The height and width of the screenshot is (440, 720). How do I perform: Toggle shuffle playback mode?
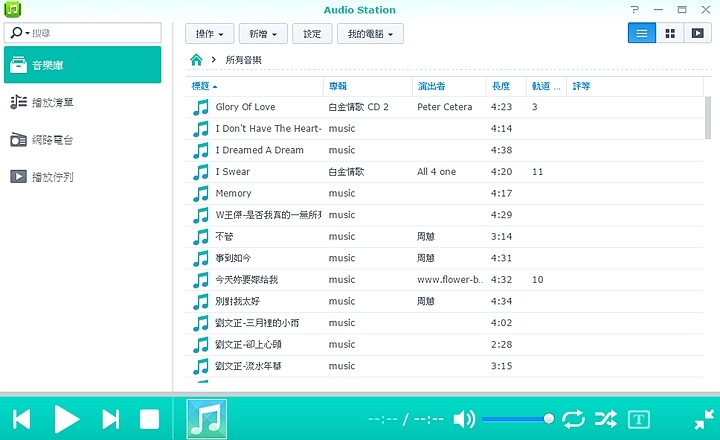[x=605, y=419]
